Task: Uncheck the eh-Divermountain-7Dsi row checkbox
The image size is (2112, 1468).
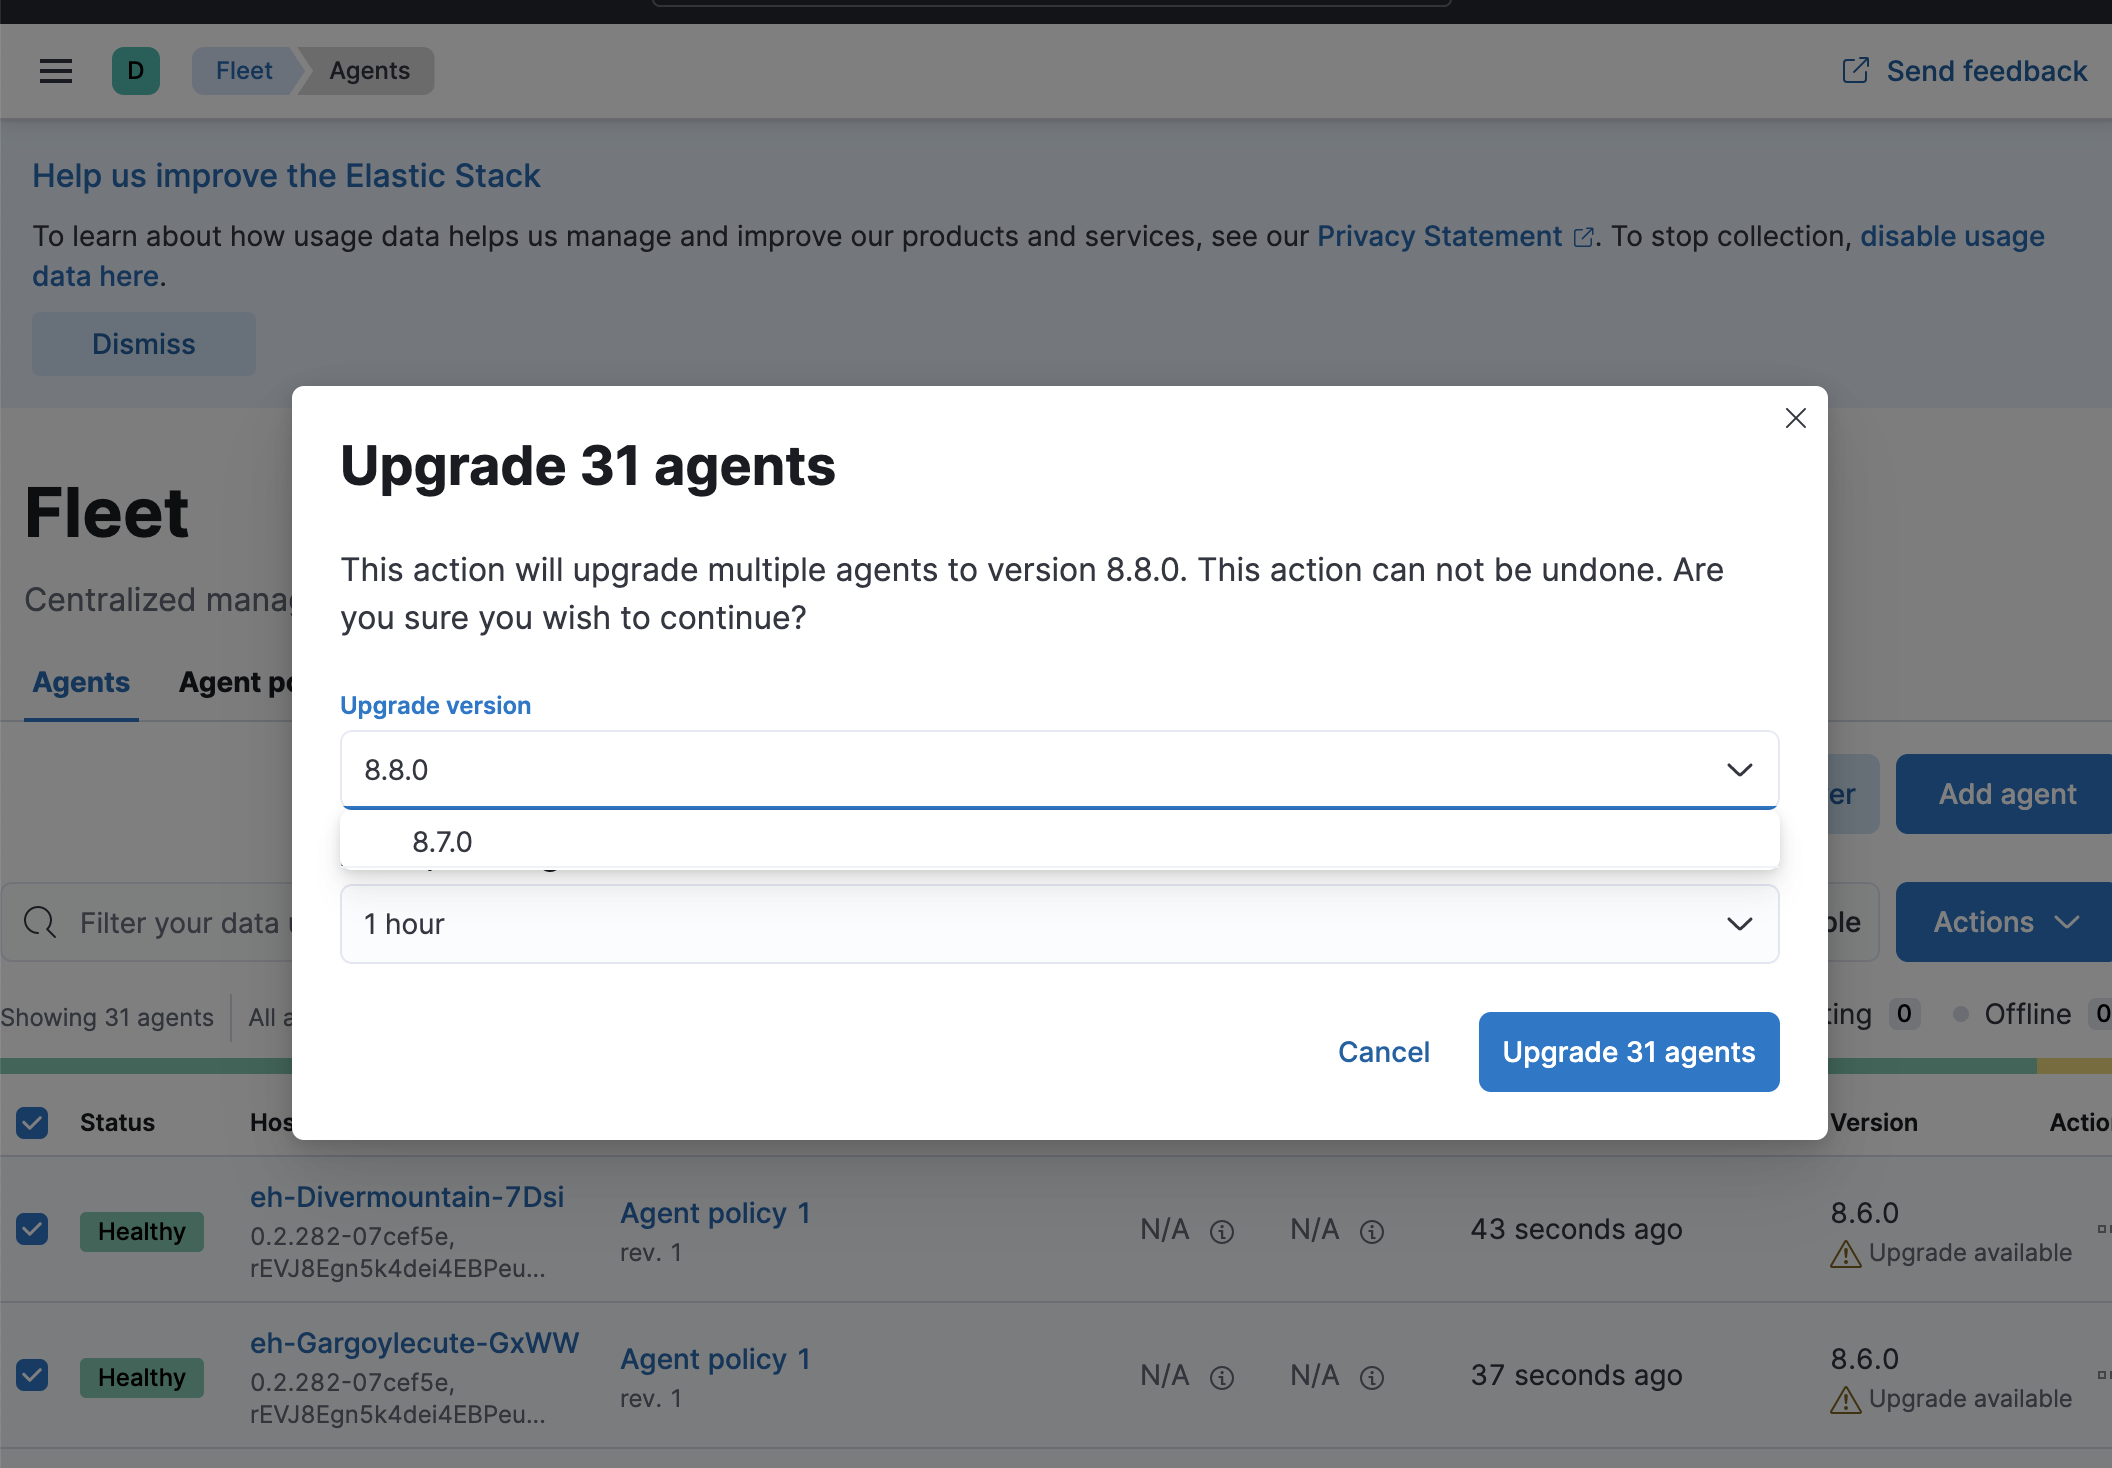Action: point(31,1231)
